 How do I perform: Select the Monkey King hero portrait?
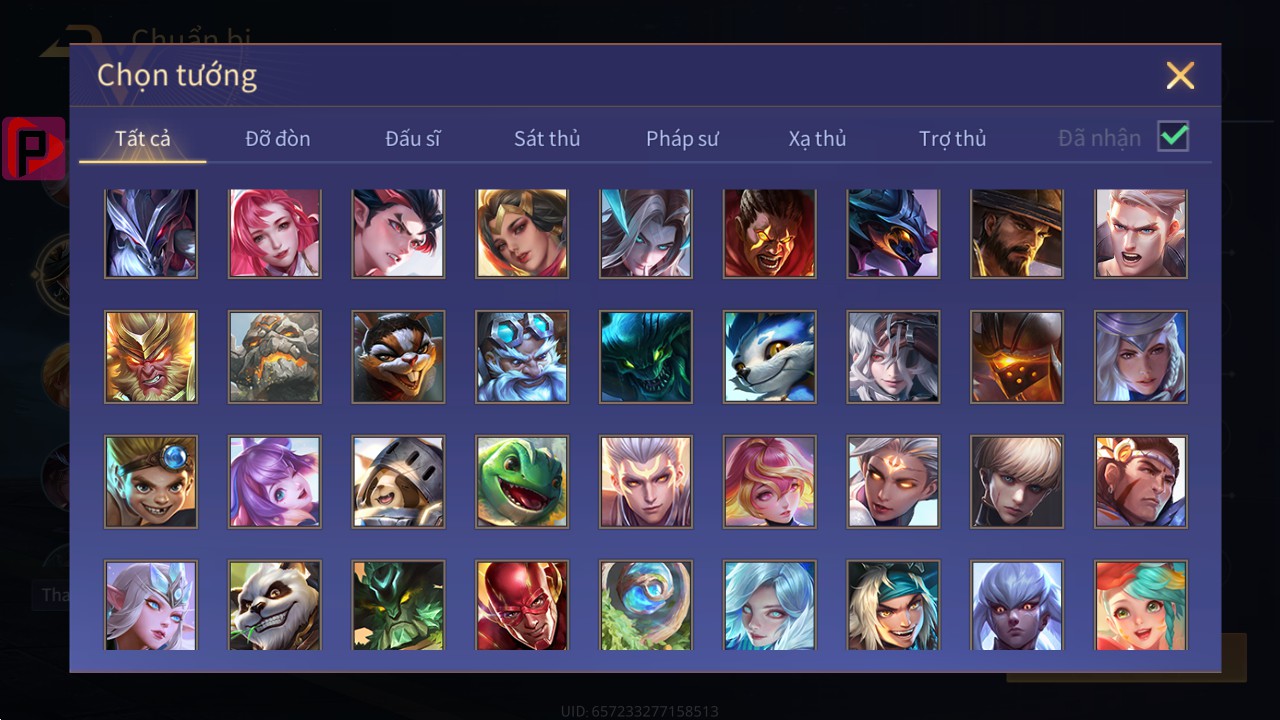pos(151,357)
